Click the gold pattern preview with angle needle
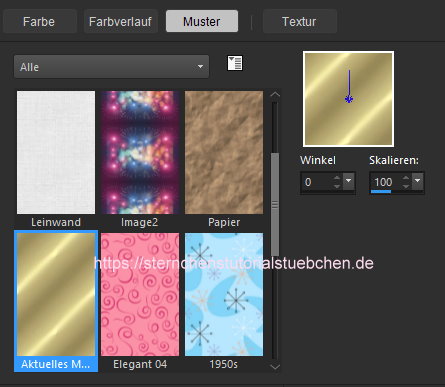 tap(348, 99)
